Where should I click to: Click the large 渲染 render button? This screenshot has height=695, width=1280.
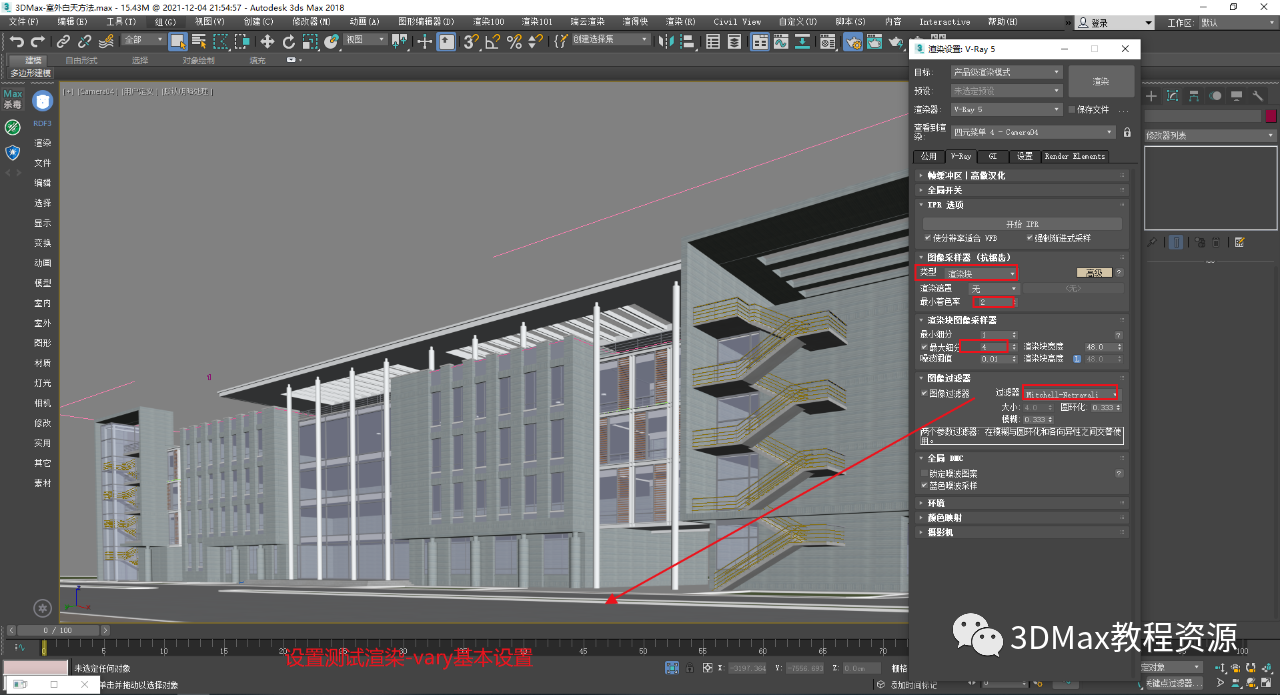click(1101, 82)
